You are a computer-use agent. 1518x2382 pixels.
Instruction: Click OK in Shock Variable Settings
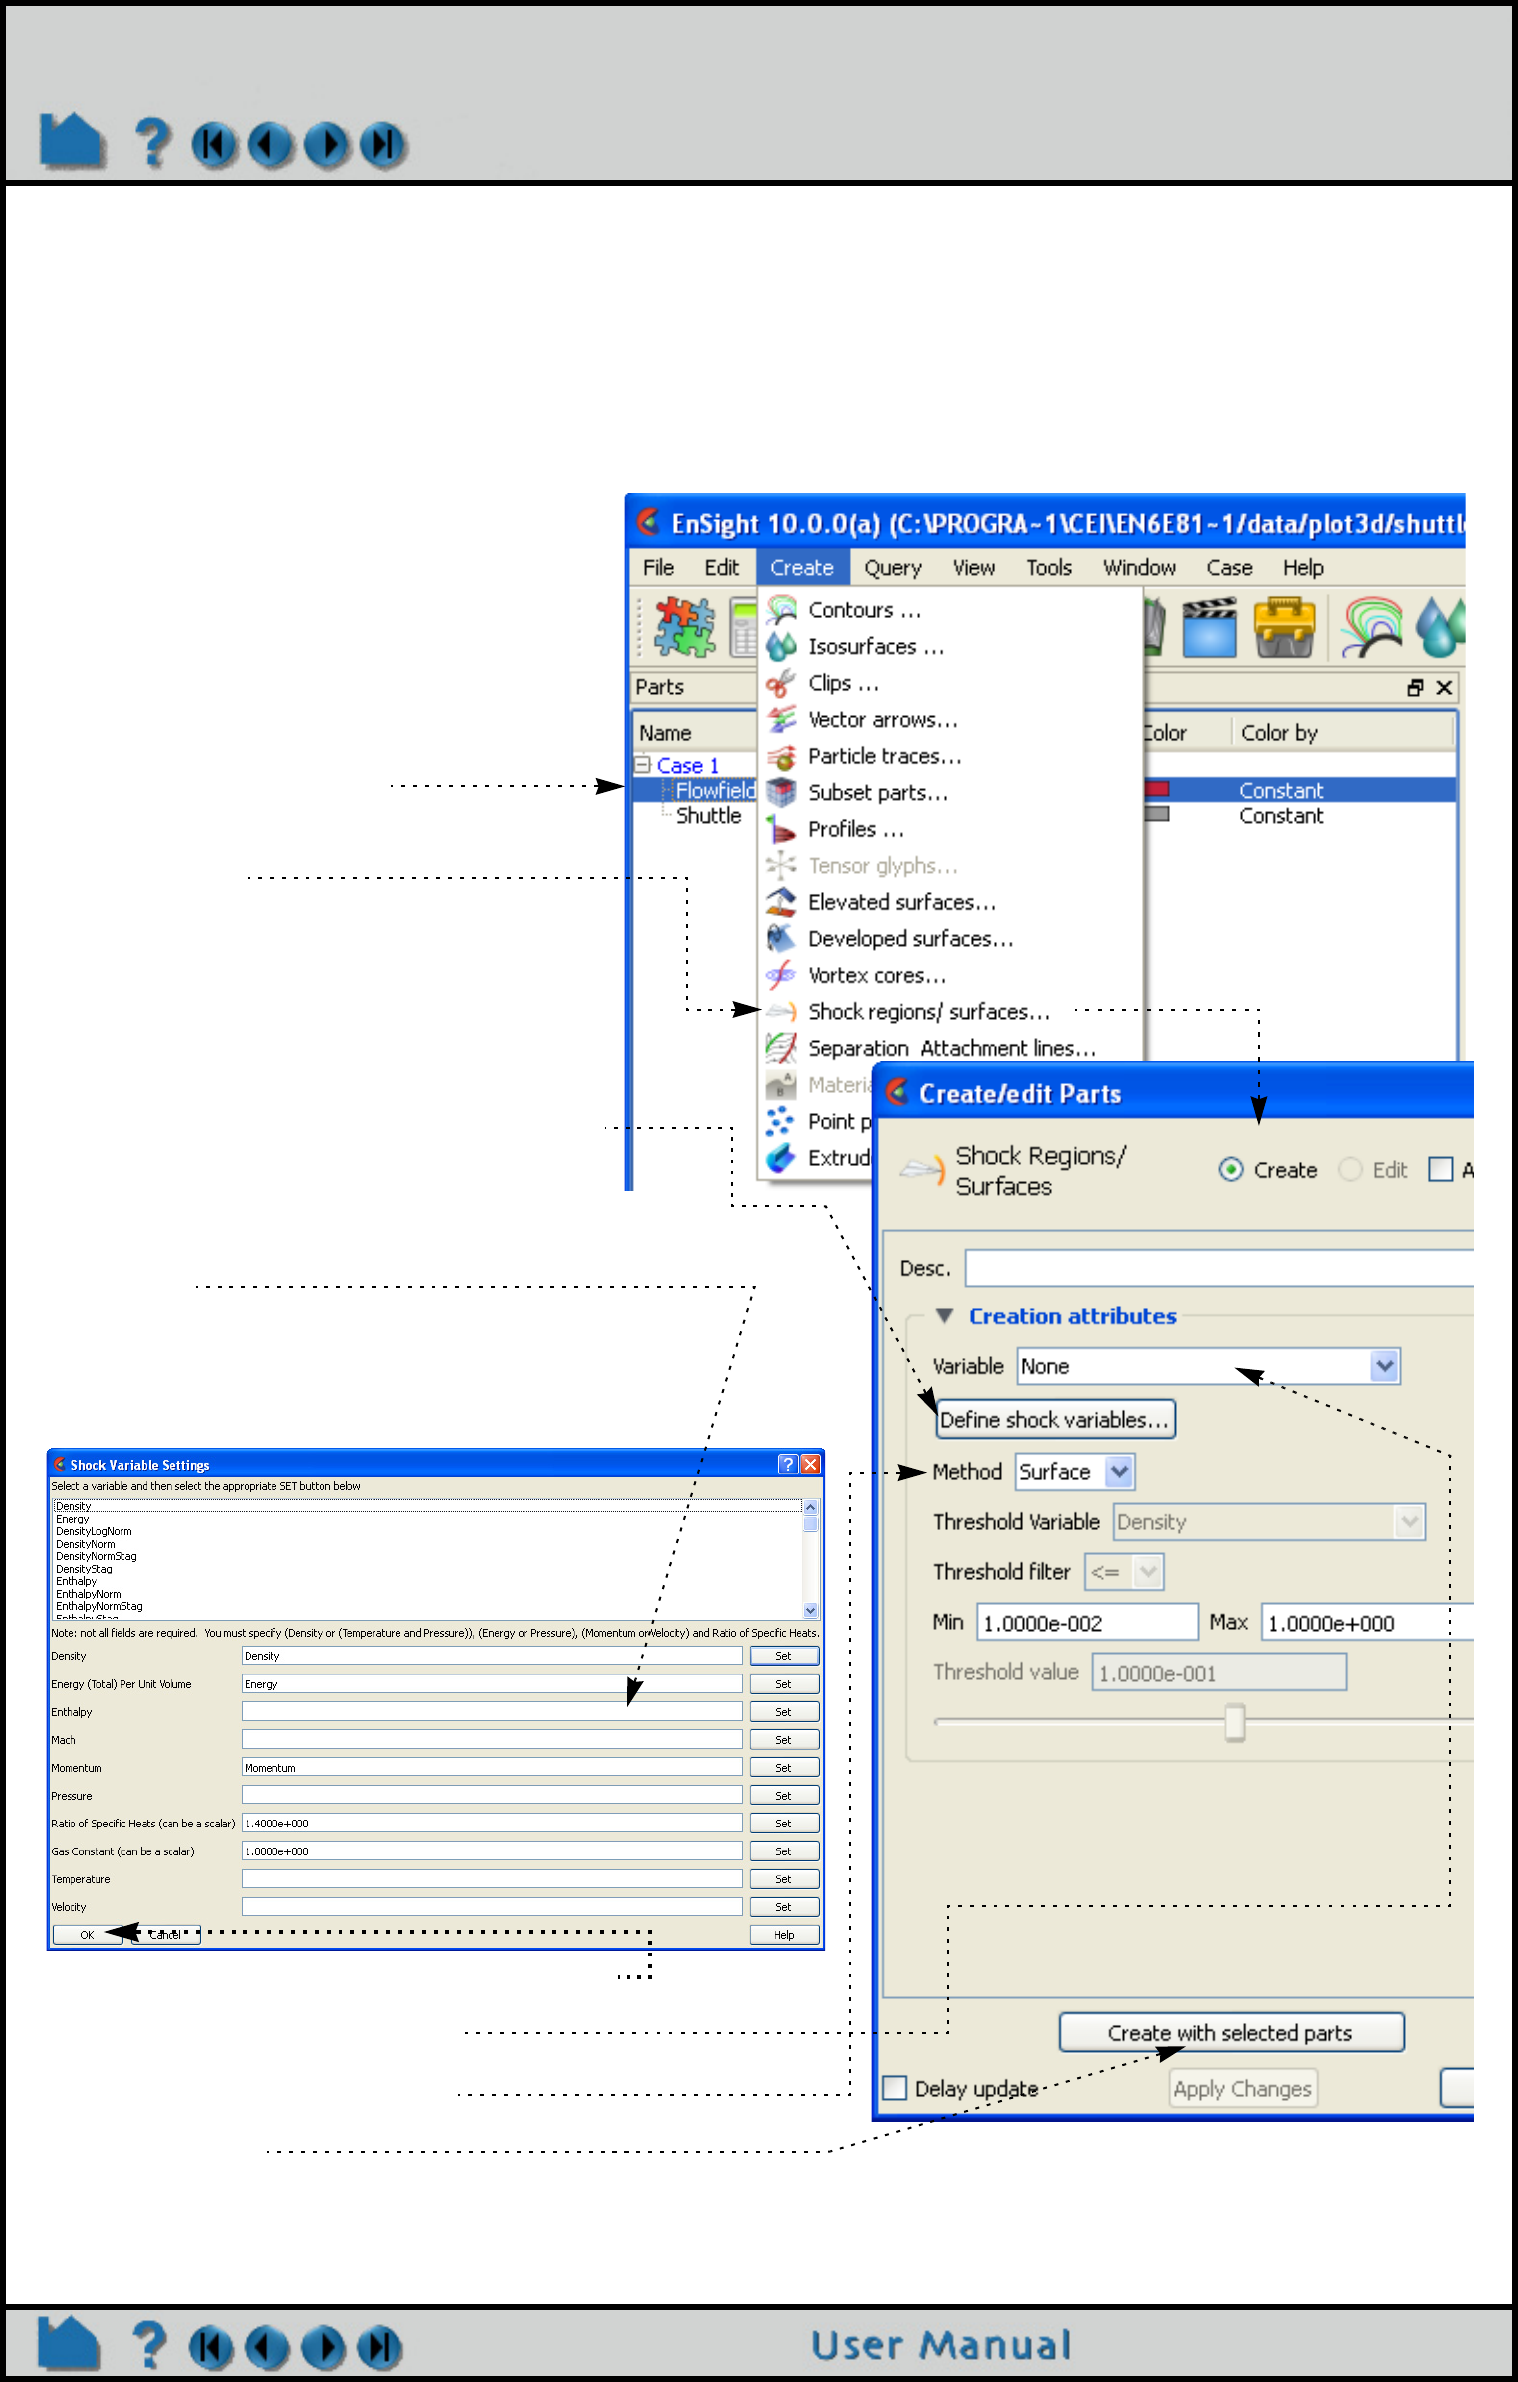pyautogui.click(x=87, y=1935)
